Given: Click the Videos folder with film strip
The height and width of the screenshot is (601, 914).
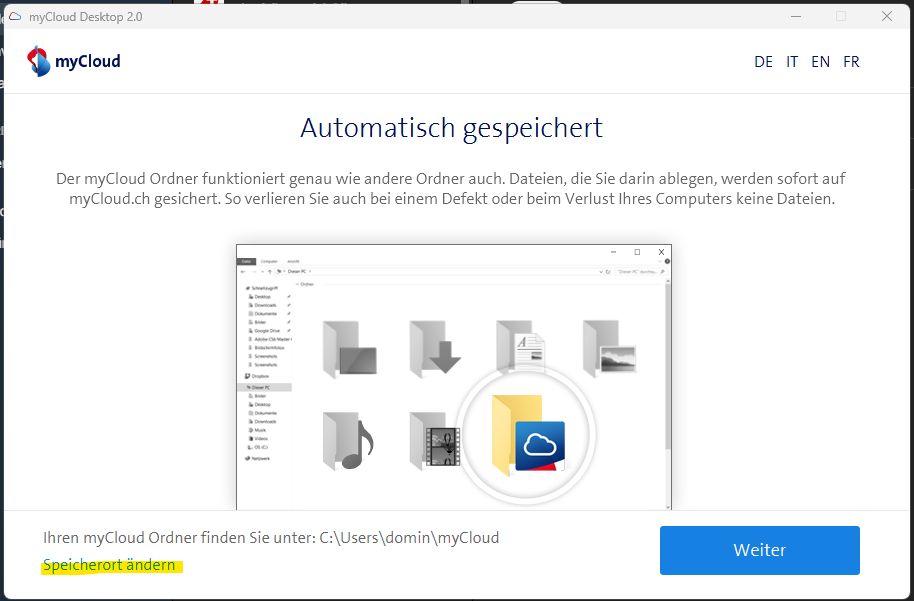Looking at the screenshot, I should [x=432, y=440].
